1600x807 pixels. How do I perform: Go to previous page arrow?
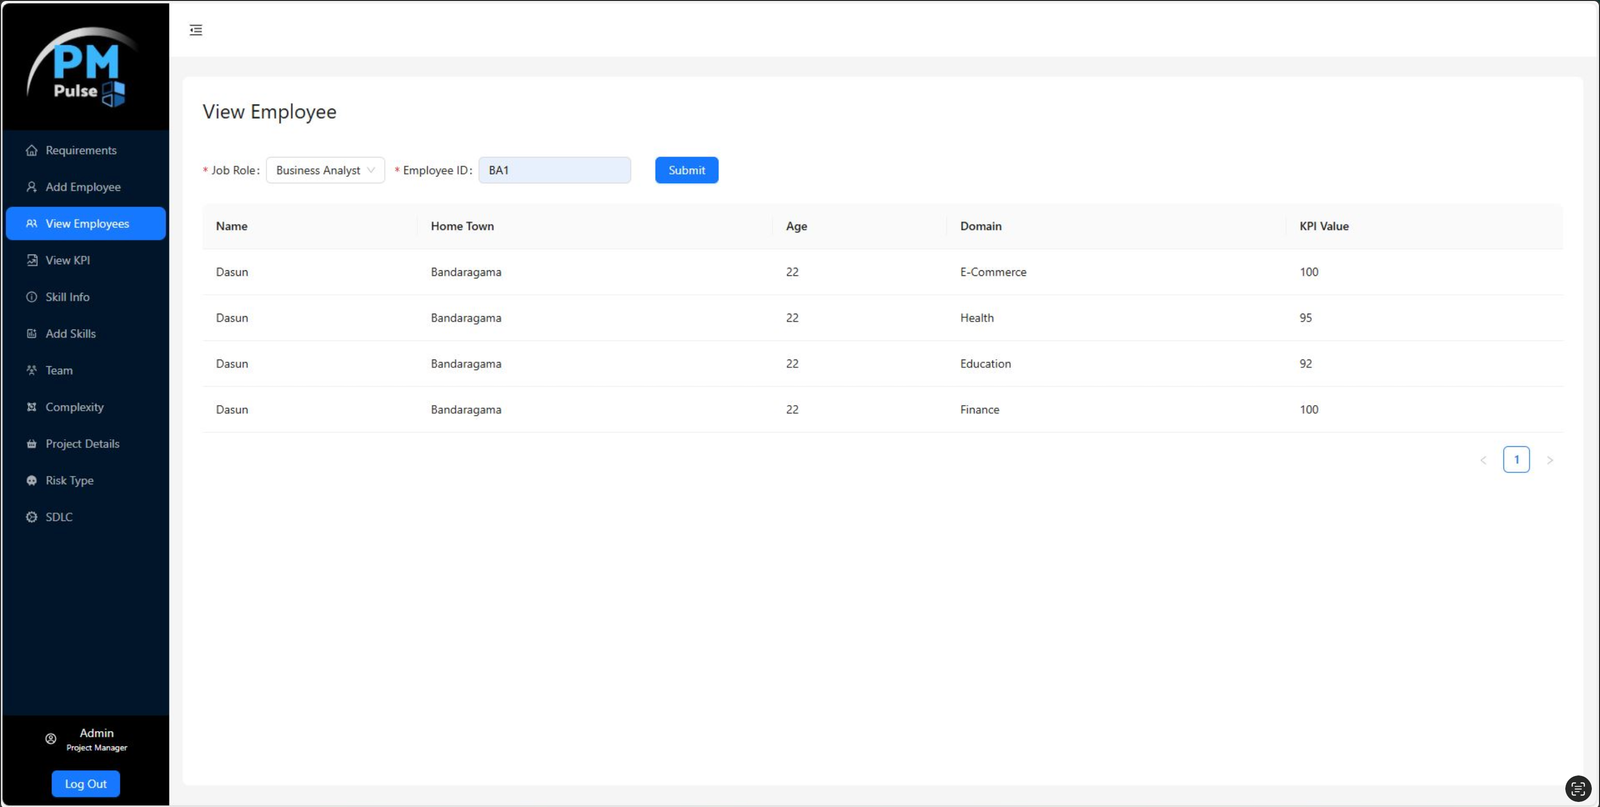coord(1483,460)
